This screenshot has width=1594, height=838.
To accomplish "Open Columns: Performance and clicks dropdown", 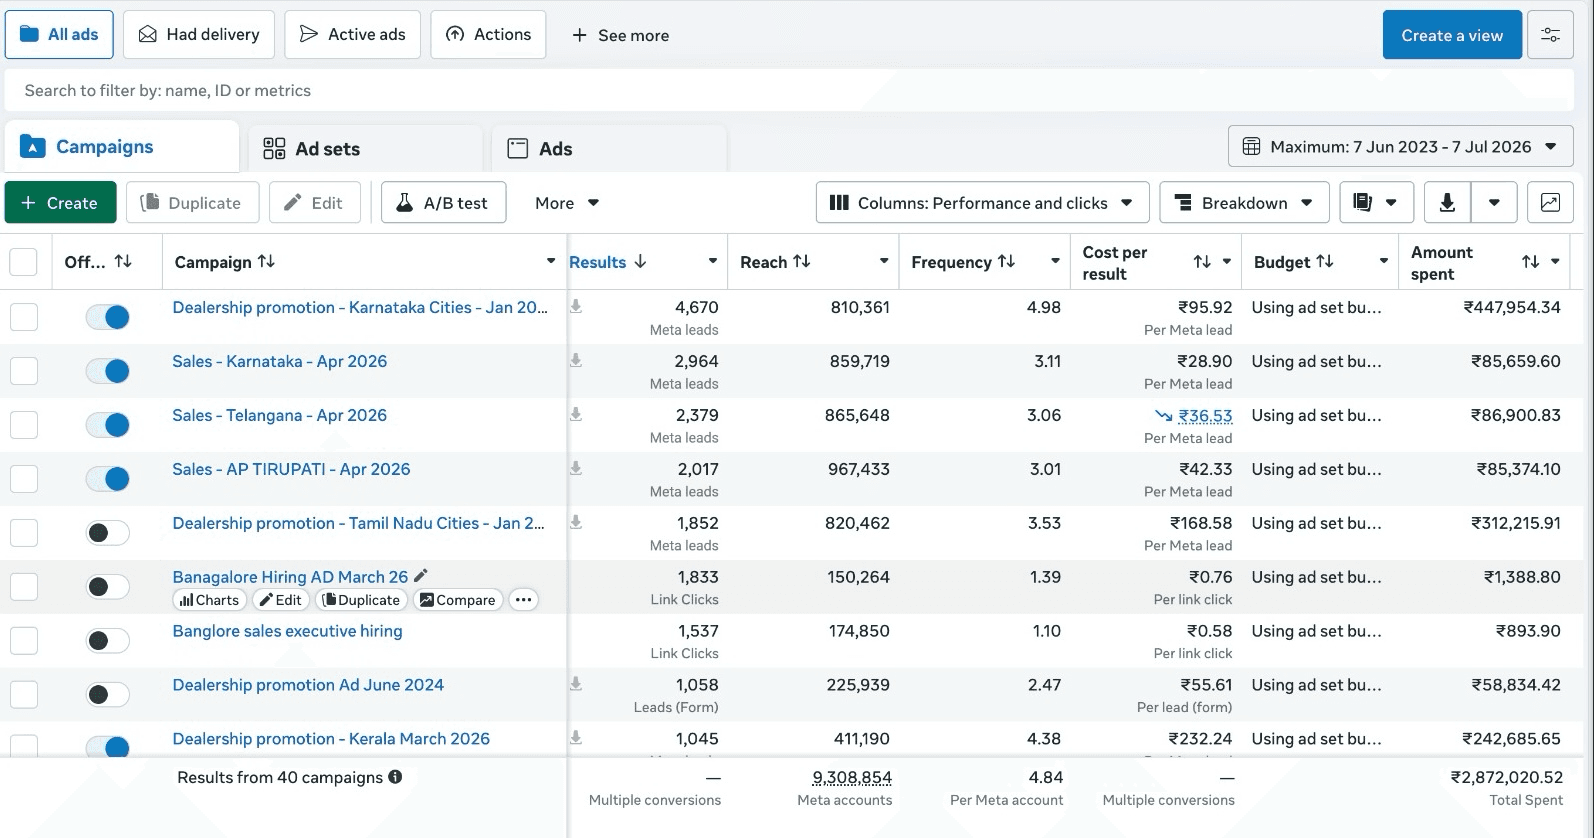I will pos(983,203).
